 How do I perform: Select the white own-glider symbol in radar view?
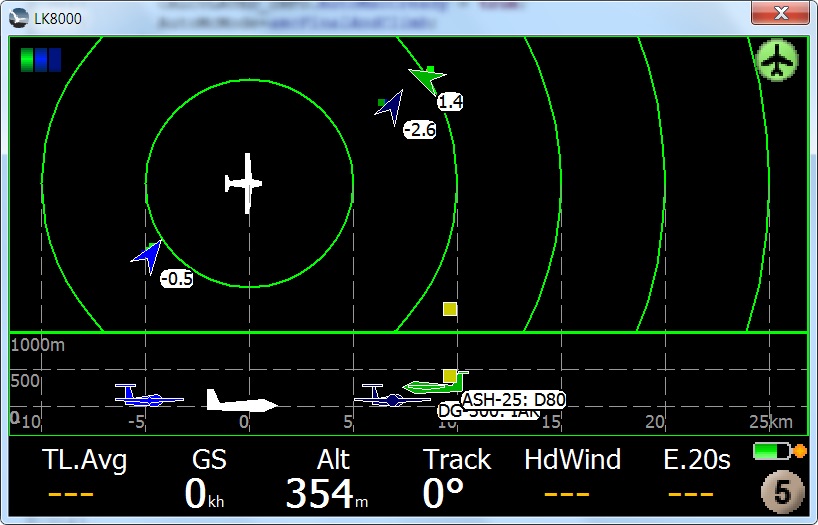pos(244,183)
